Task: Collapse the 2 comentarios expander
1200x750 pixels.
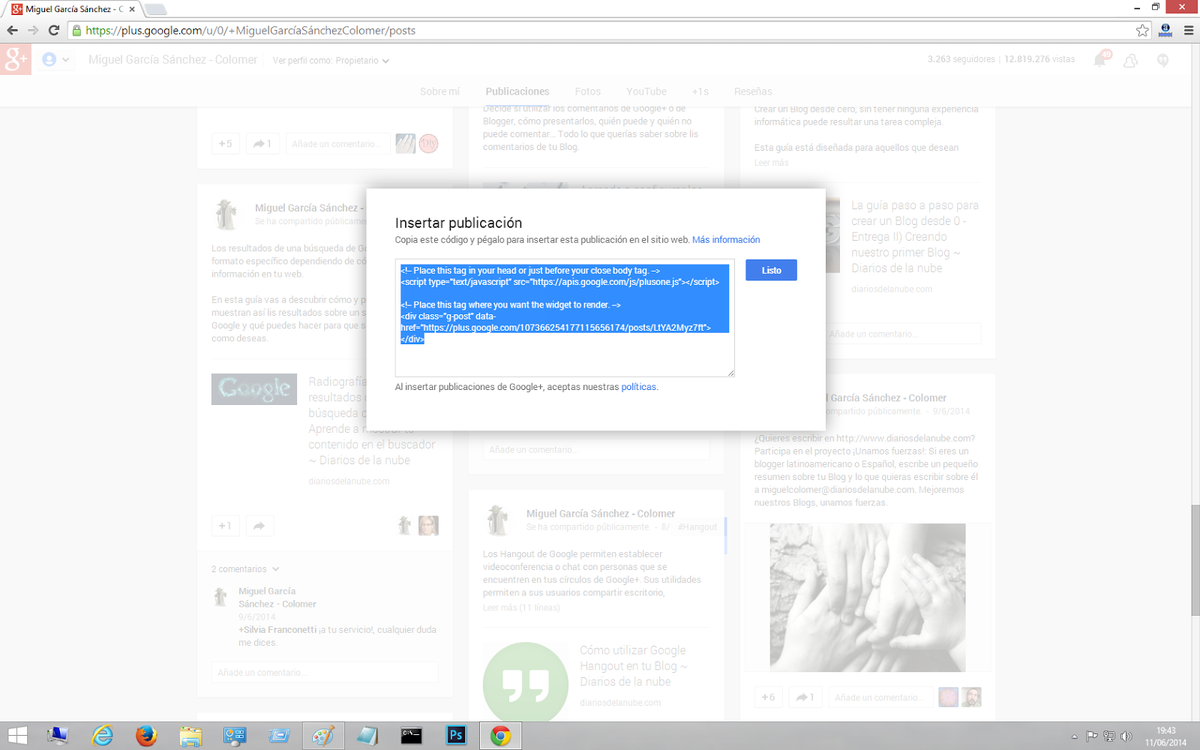Action: (245, 569)
